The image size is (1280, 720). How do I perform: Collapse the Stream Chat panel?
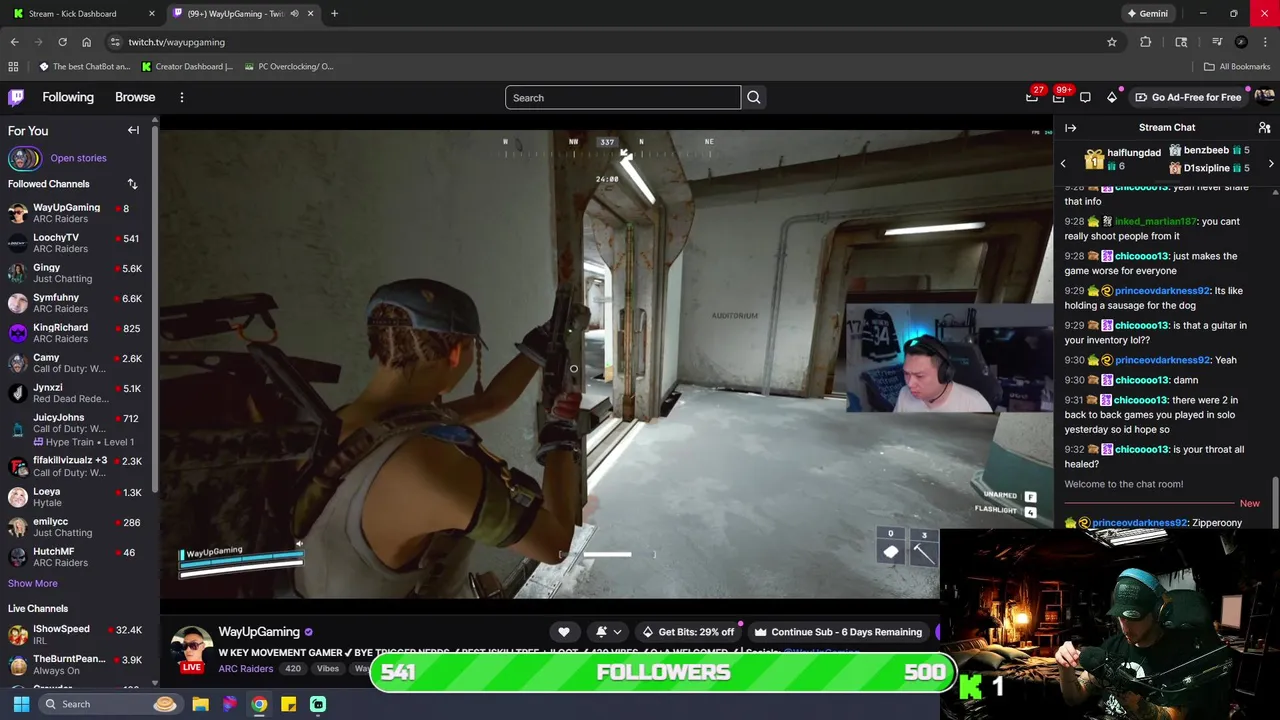pyautogui.click(x=1071, y=128)
